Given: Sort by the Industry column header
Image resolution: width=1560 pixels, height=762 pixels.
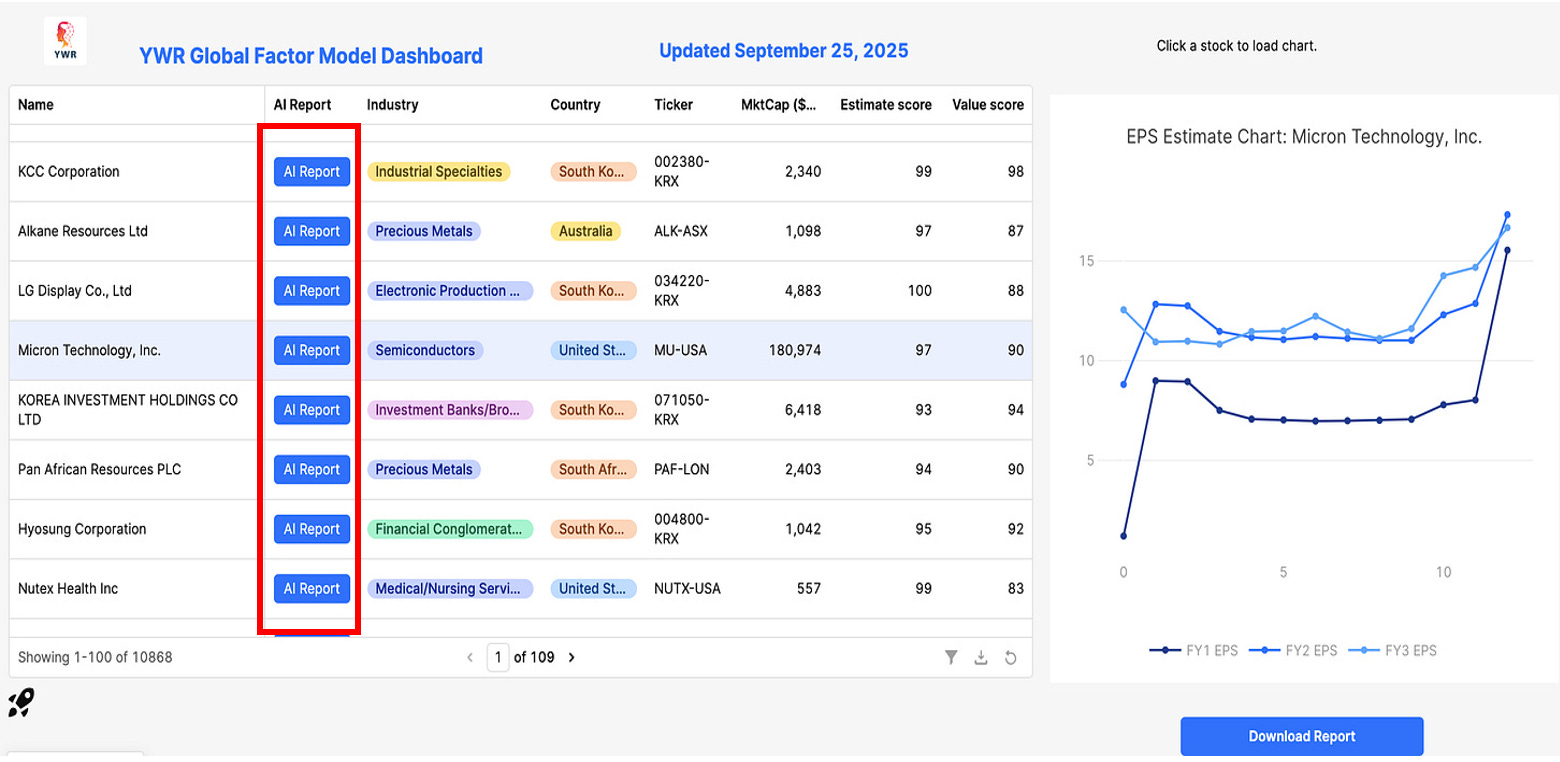Looking at the screenshot, I should coord(392,105).
